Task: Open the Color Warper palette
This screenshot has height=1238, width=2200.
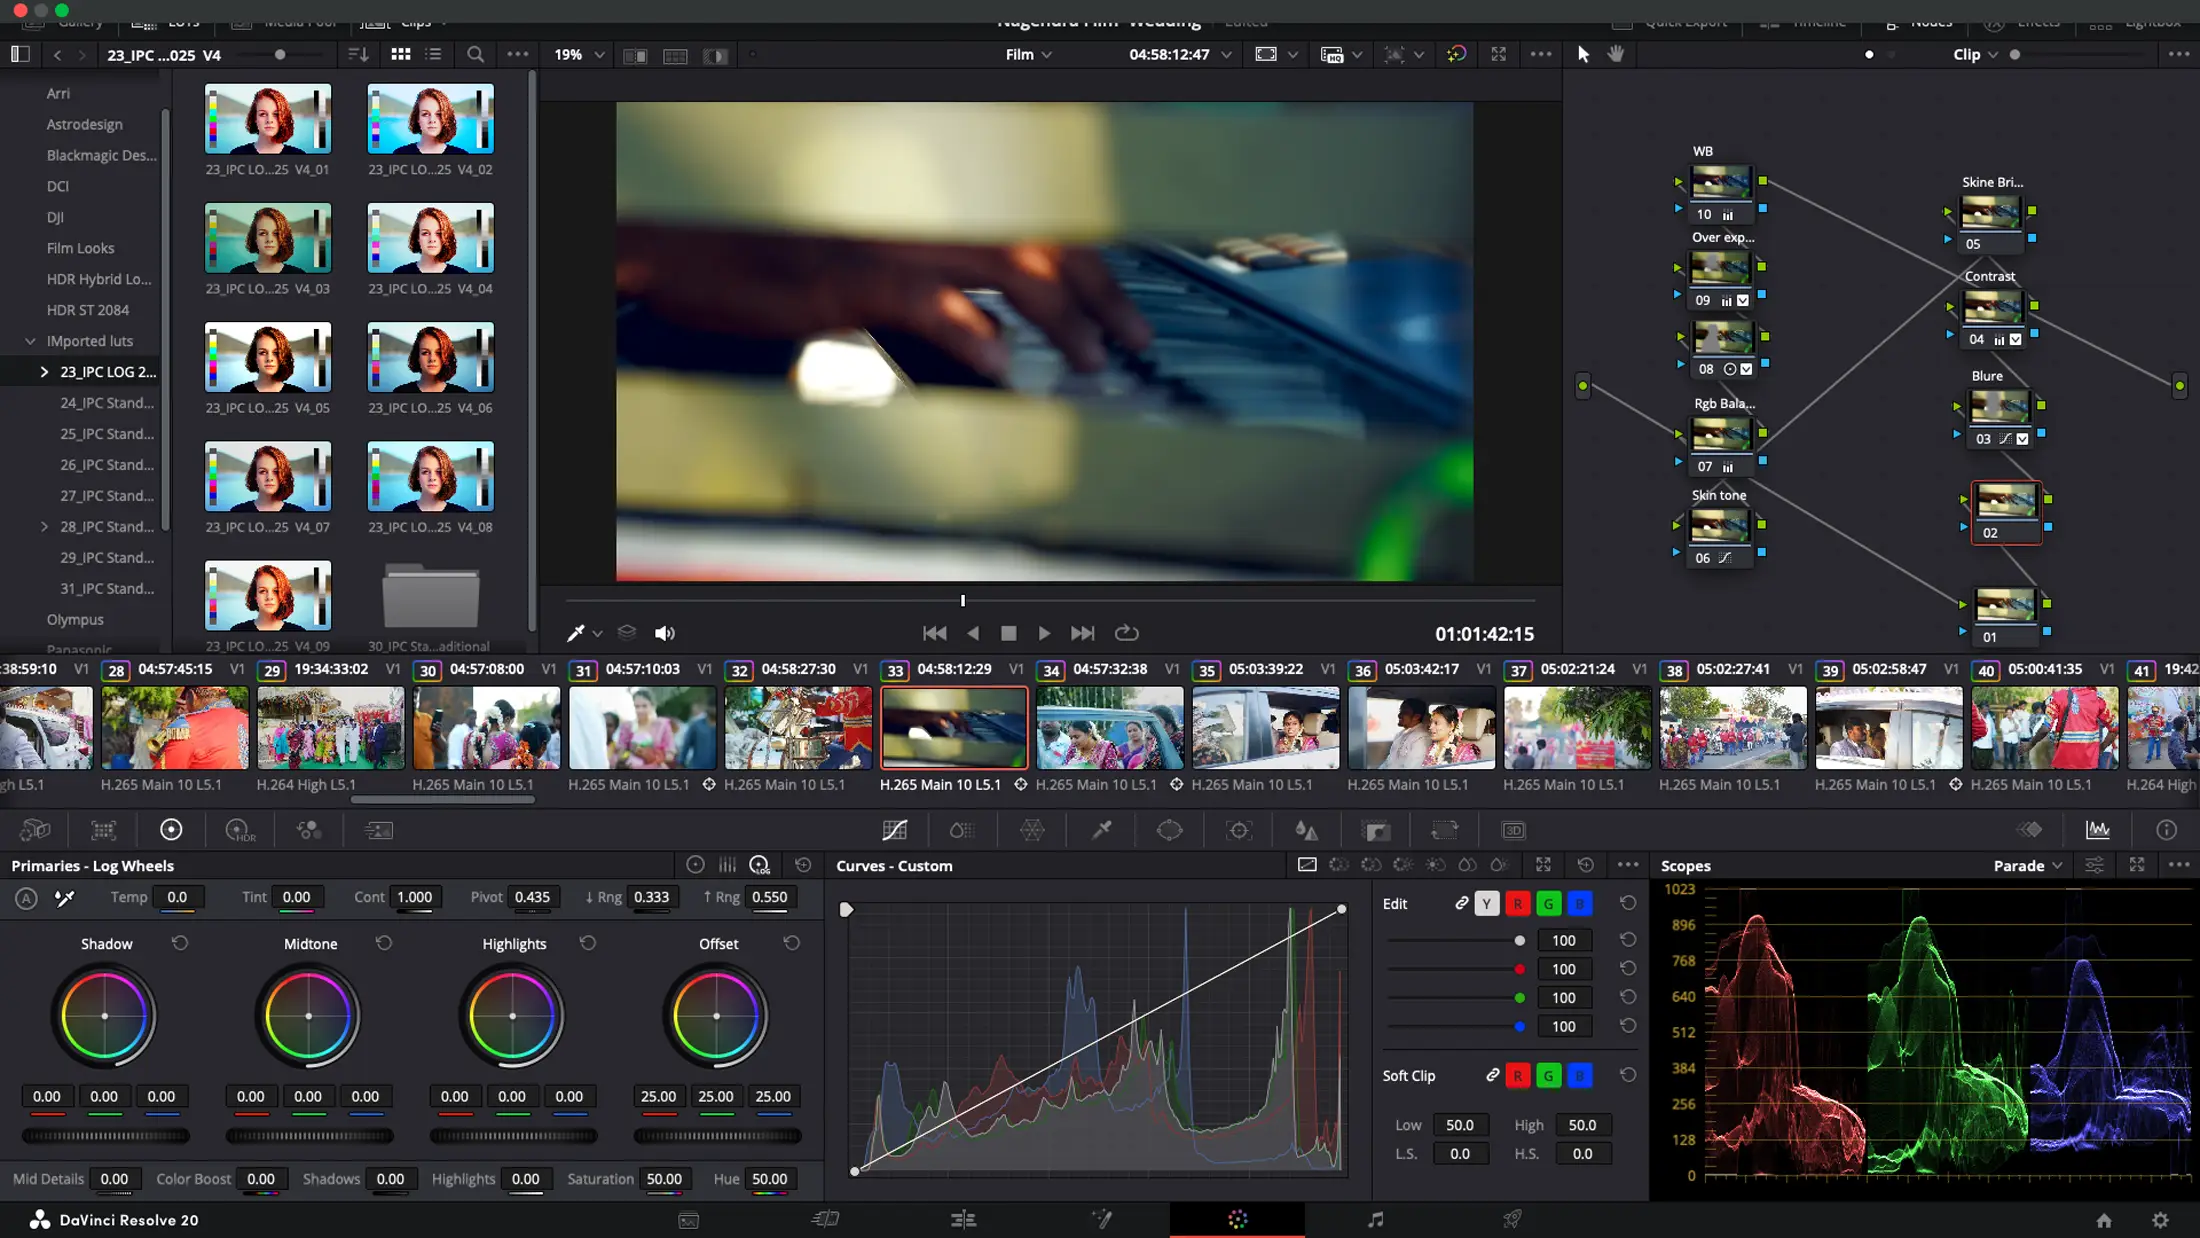Action: (1032, 830)
